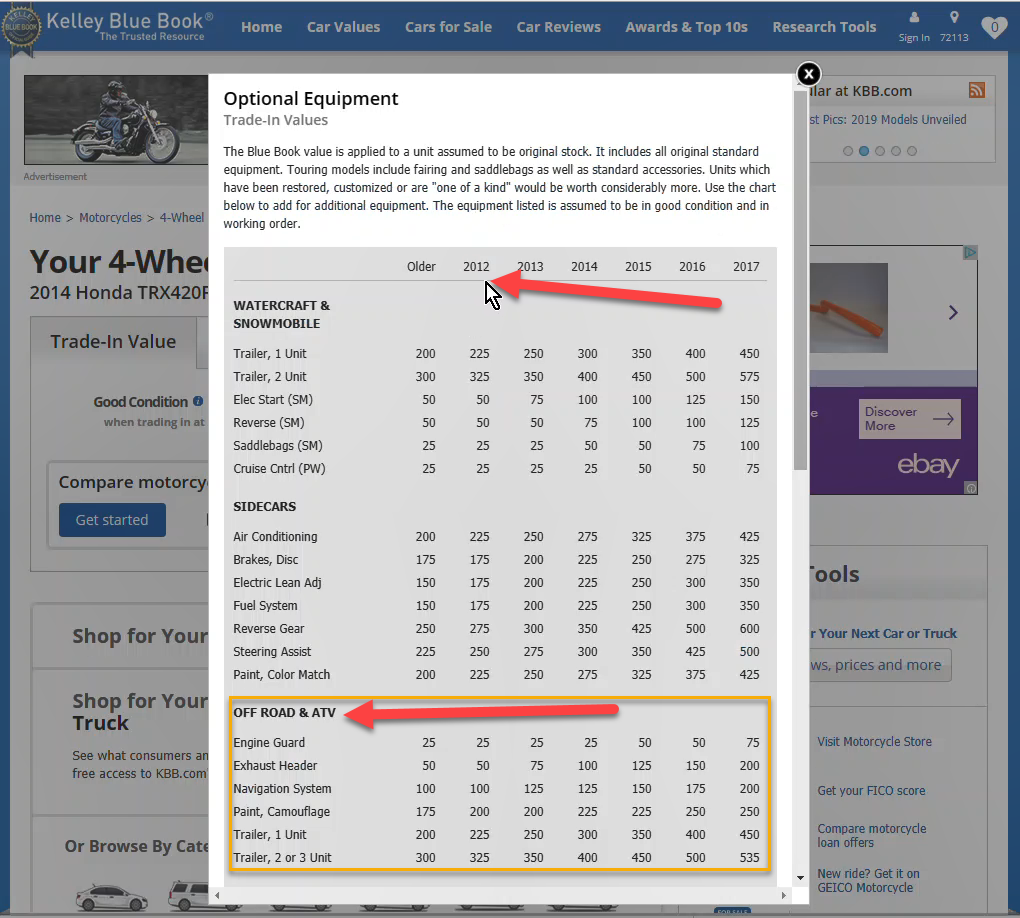This screenshot has width=1020, height=918.
Task: Select the second highlighted carousel dot
Action: point(864,151)
